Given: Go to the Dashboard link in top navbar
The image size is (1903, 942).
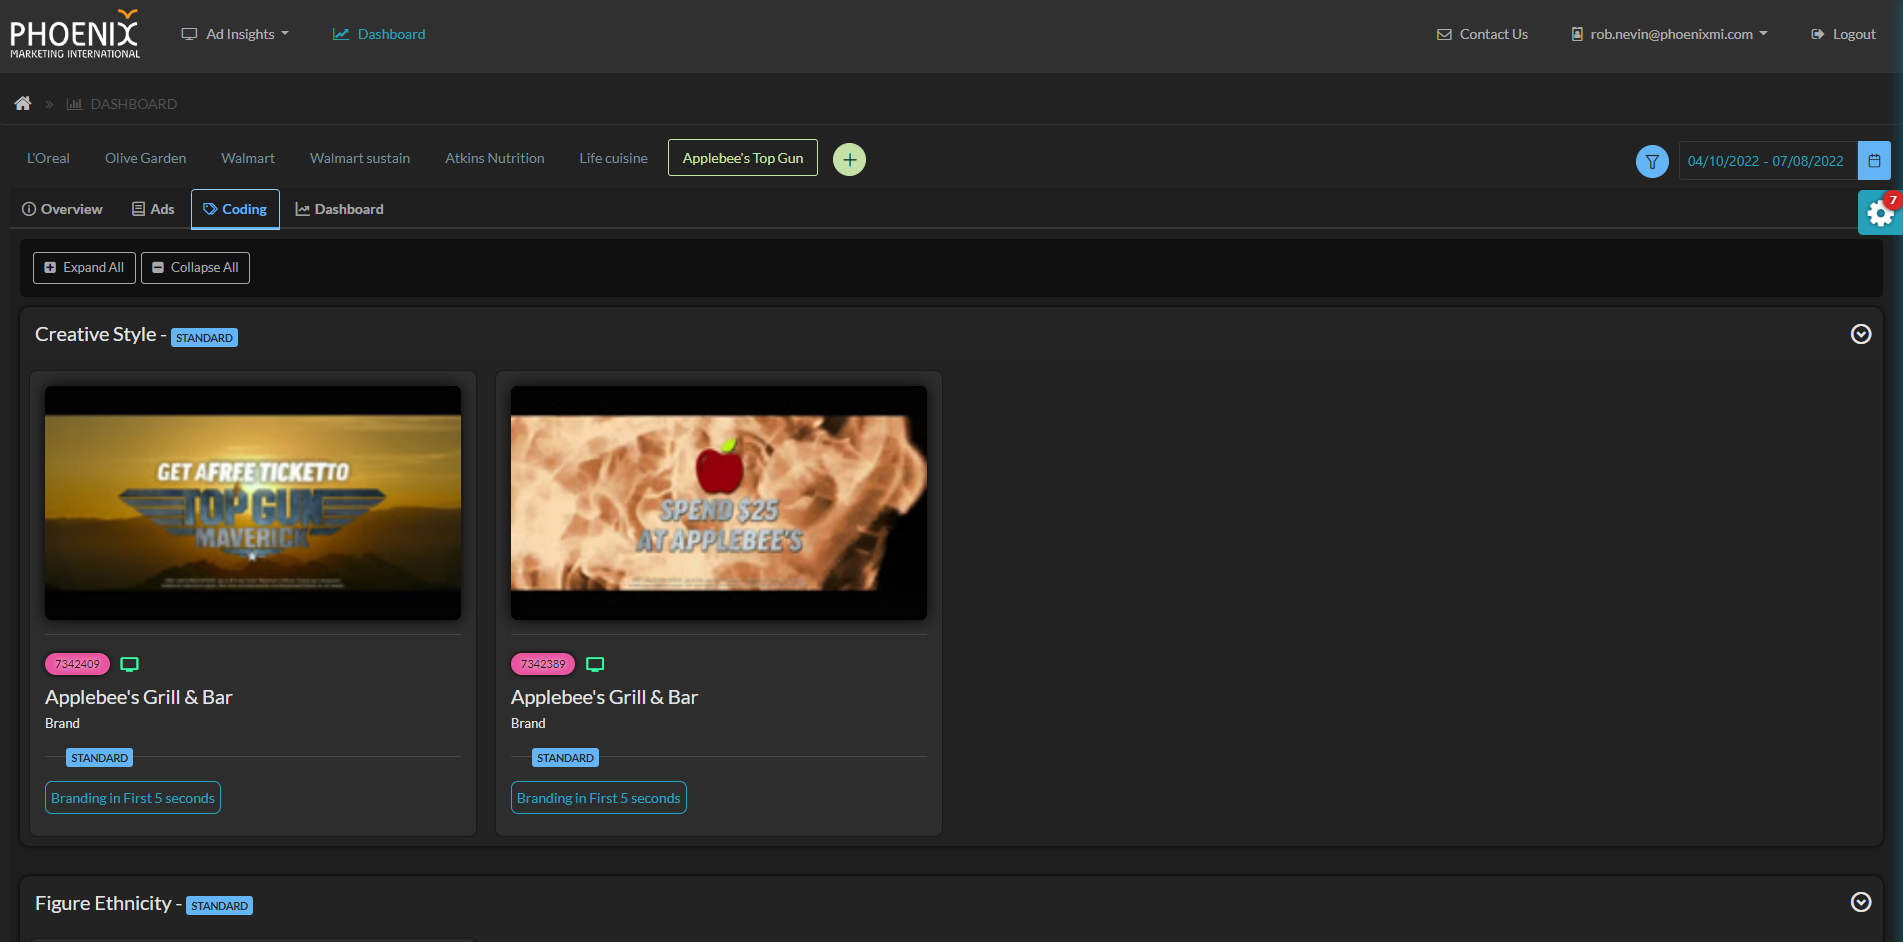Looking at the screenshot, I should 379,34.
